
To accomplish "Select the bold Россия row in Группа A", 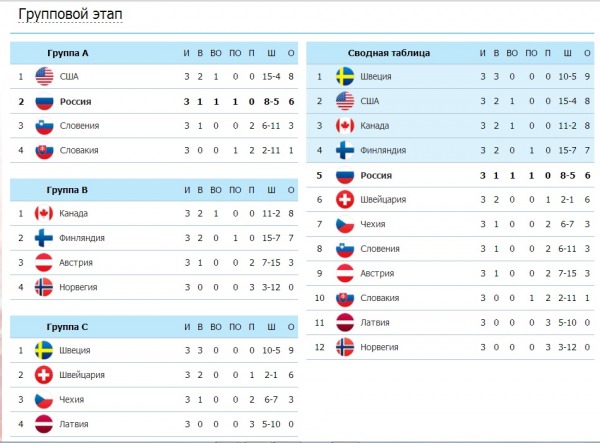I will 154,101.
